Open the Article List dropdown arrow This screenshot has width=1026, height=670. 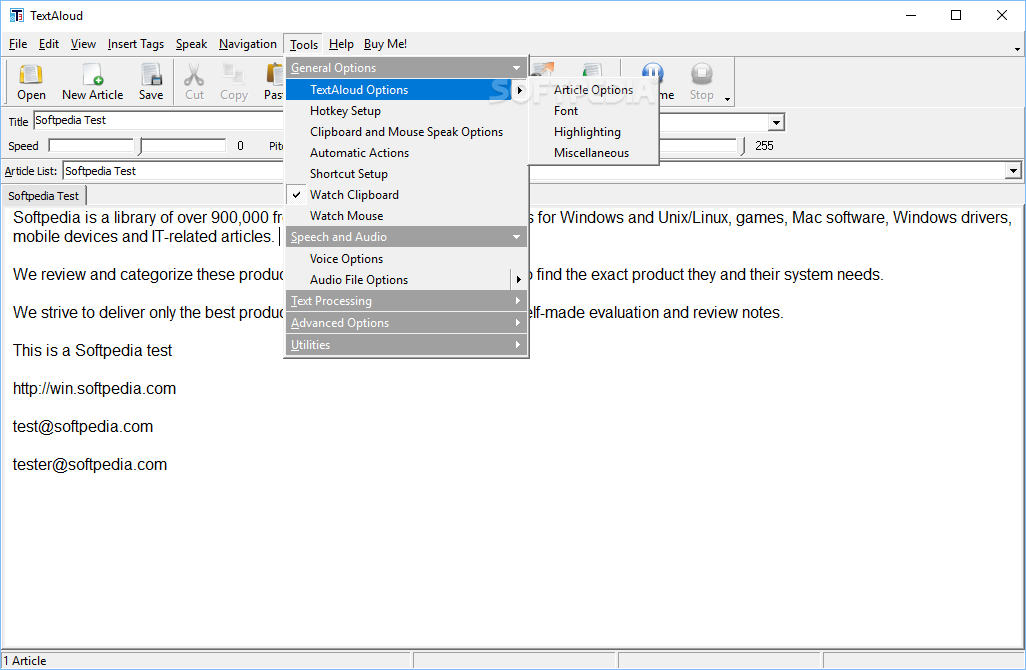[1013, 171]
